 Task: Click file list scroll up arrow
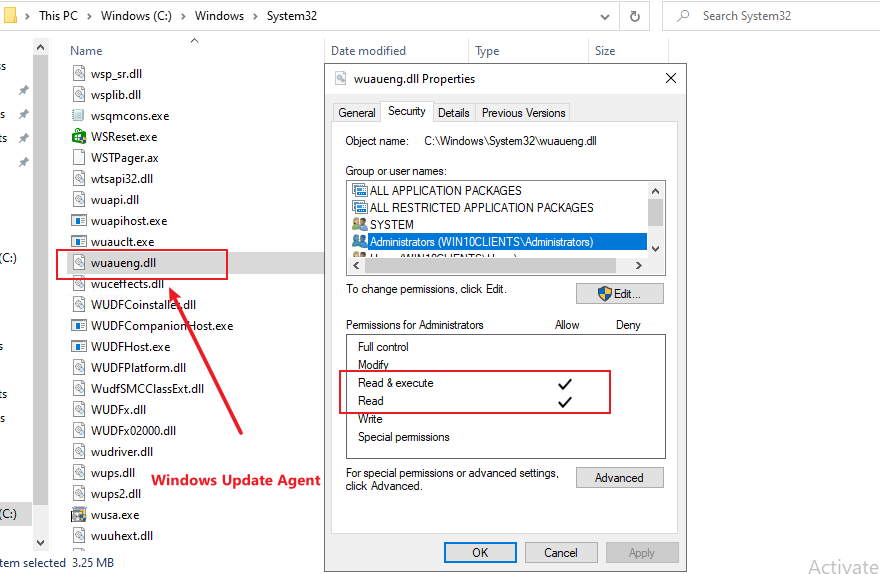[x=40, y=48]
